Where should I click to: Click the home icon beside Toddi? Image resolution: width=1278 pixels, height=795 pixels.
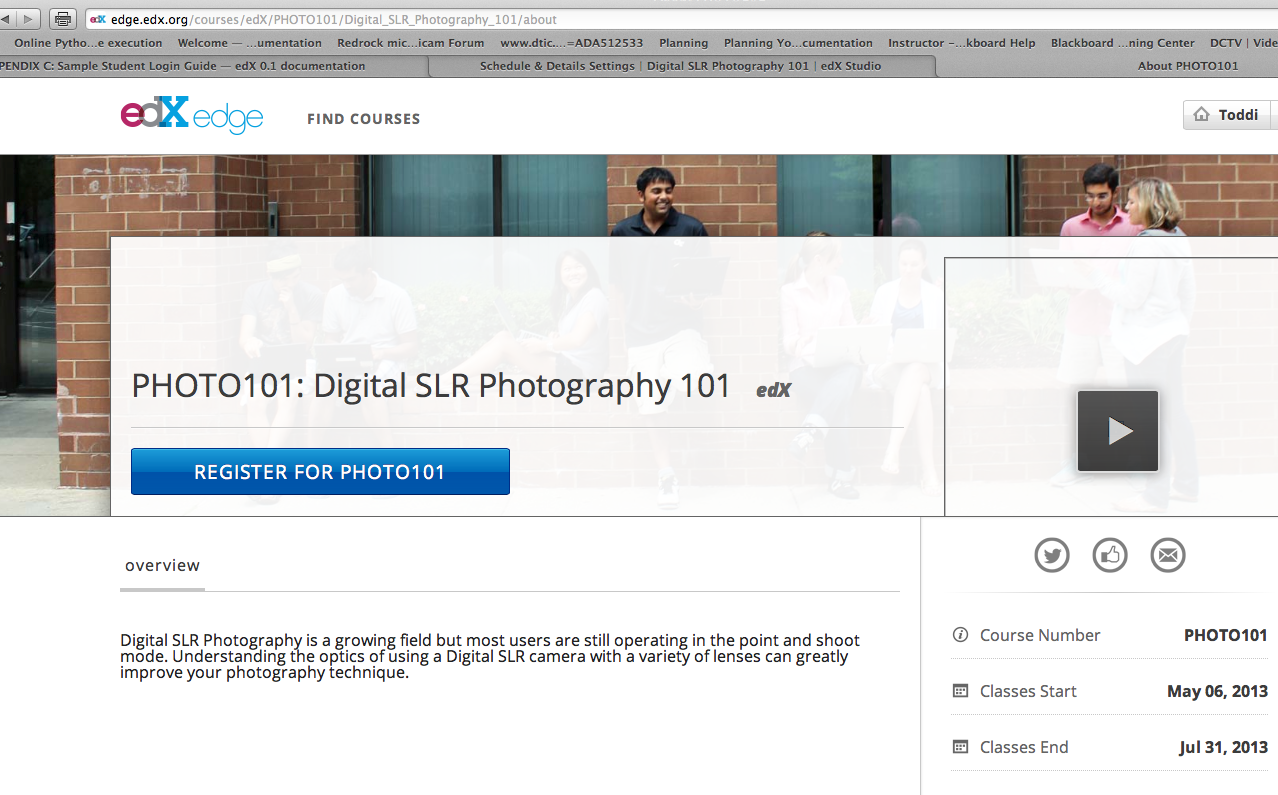(x=1201, y=115)
